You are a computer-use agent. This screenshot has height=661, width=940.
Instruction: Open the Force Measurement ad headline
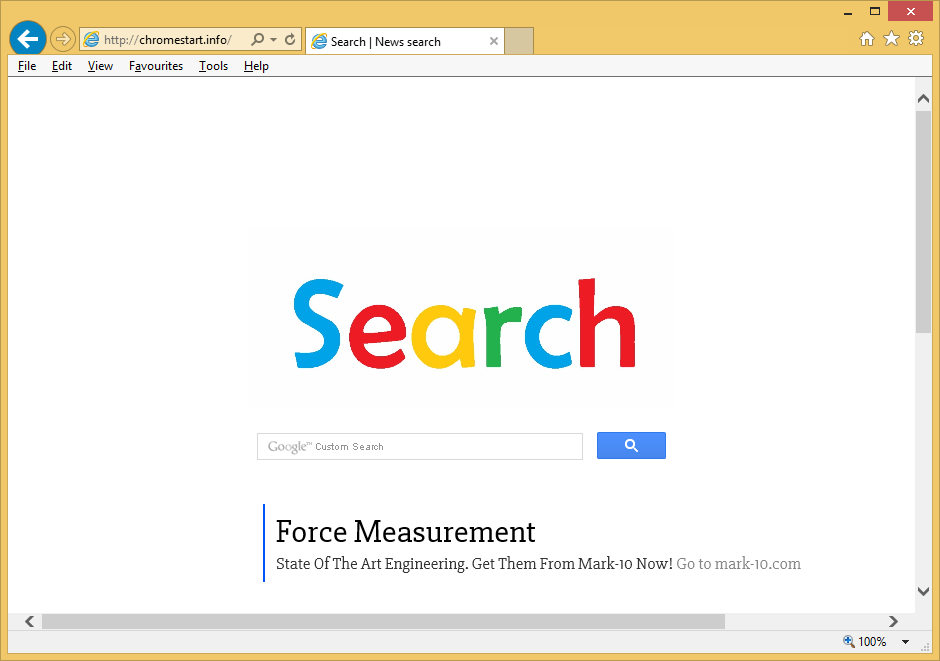click(x=405, y=532)
